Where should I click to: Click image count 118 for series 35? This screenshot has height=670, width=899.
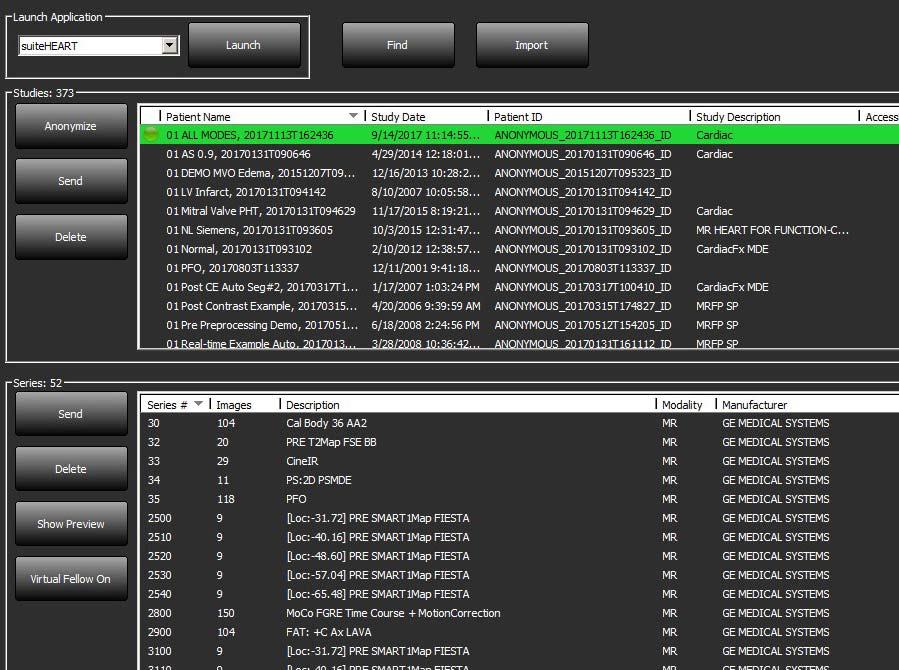[226, 499]
